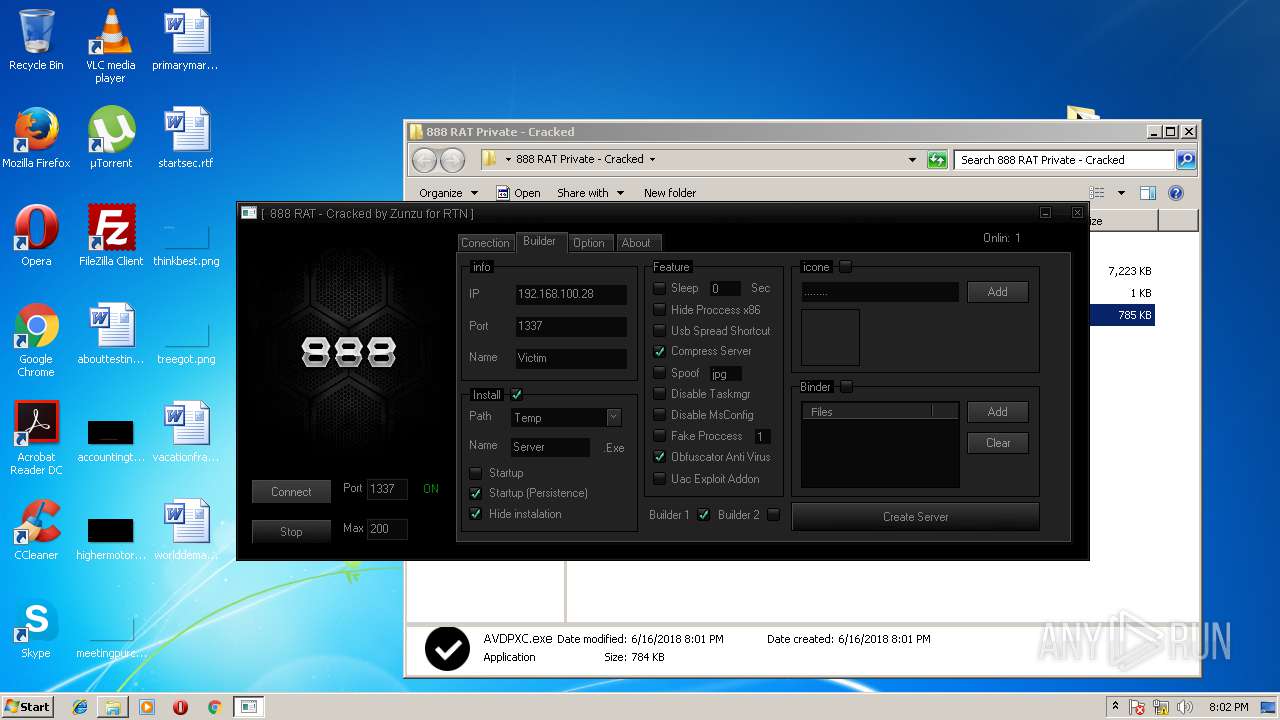This screenshot has width=1280, height=720.
Task: Refresh Explorer address bar
Action: (x=937, y=160)
